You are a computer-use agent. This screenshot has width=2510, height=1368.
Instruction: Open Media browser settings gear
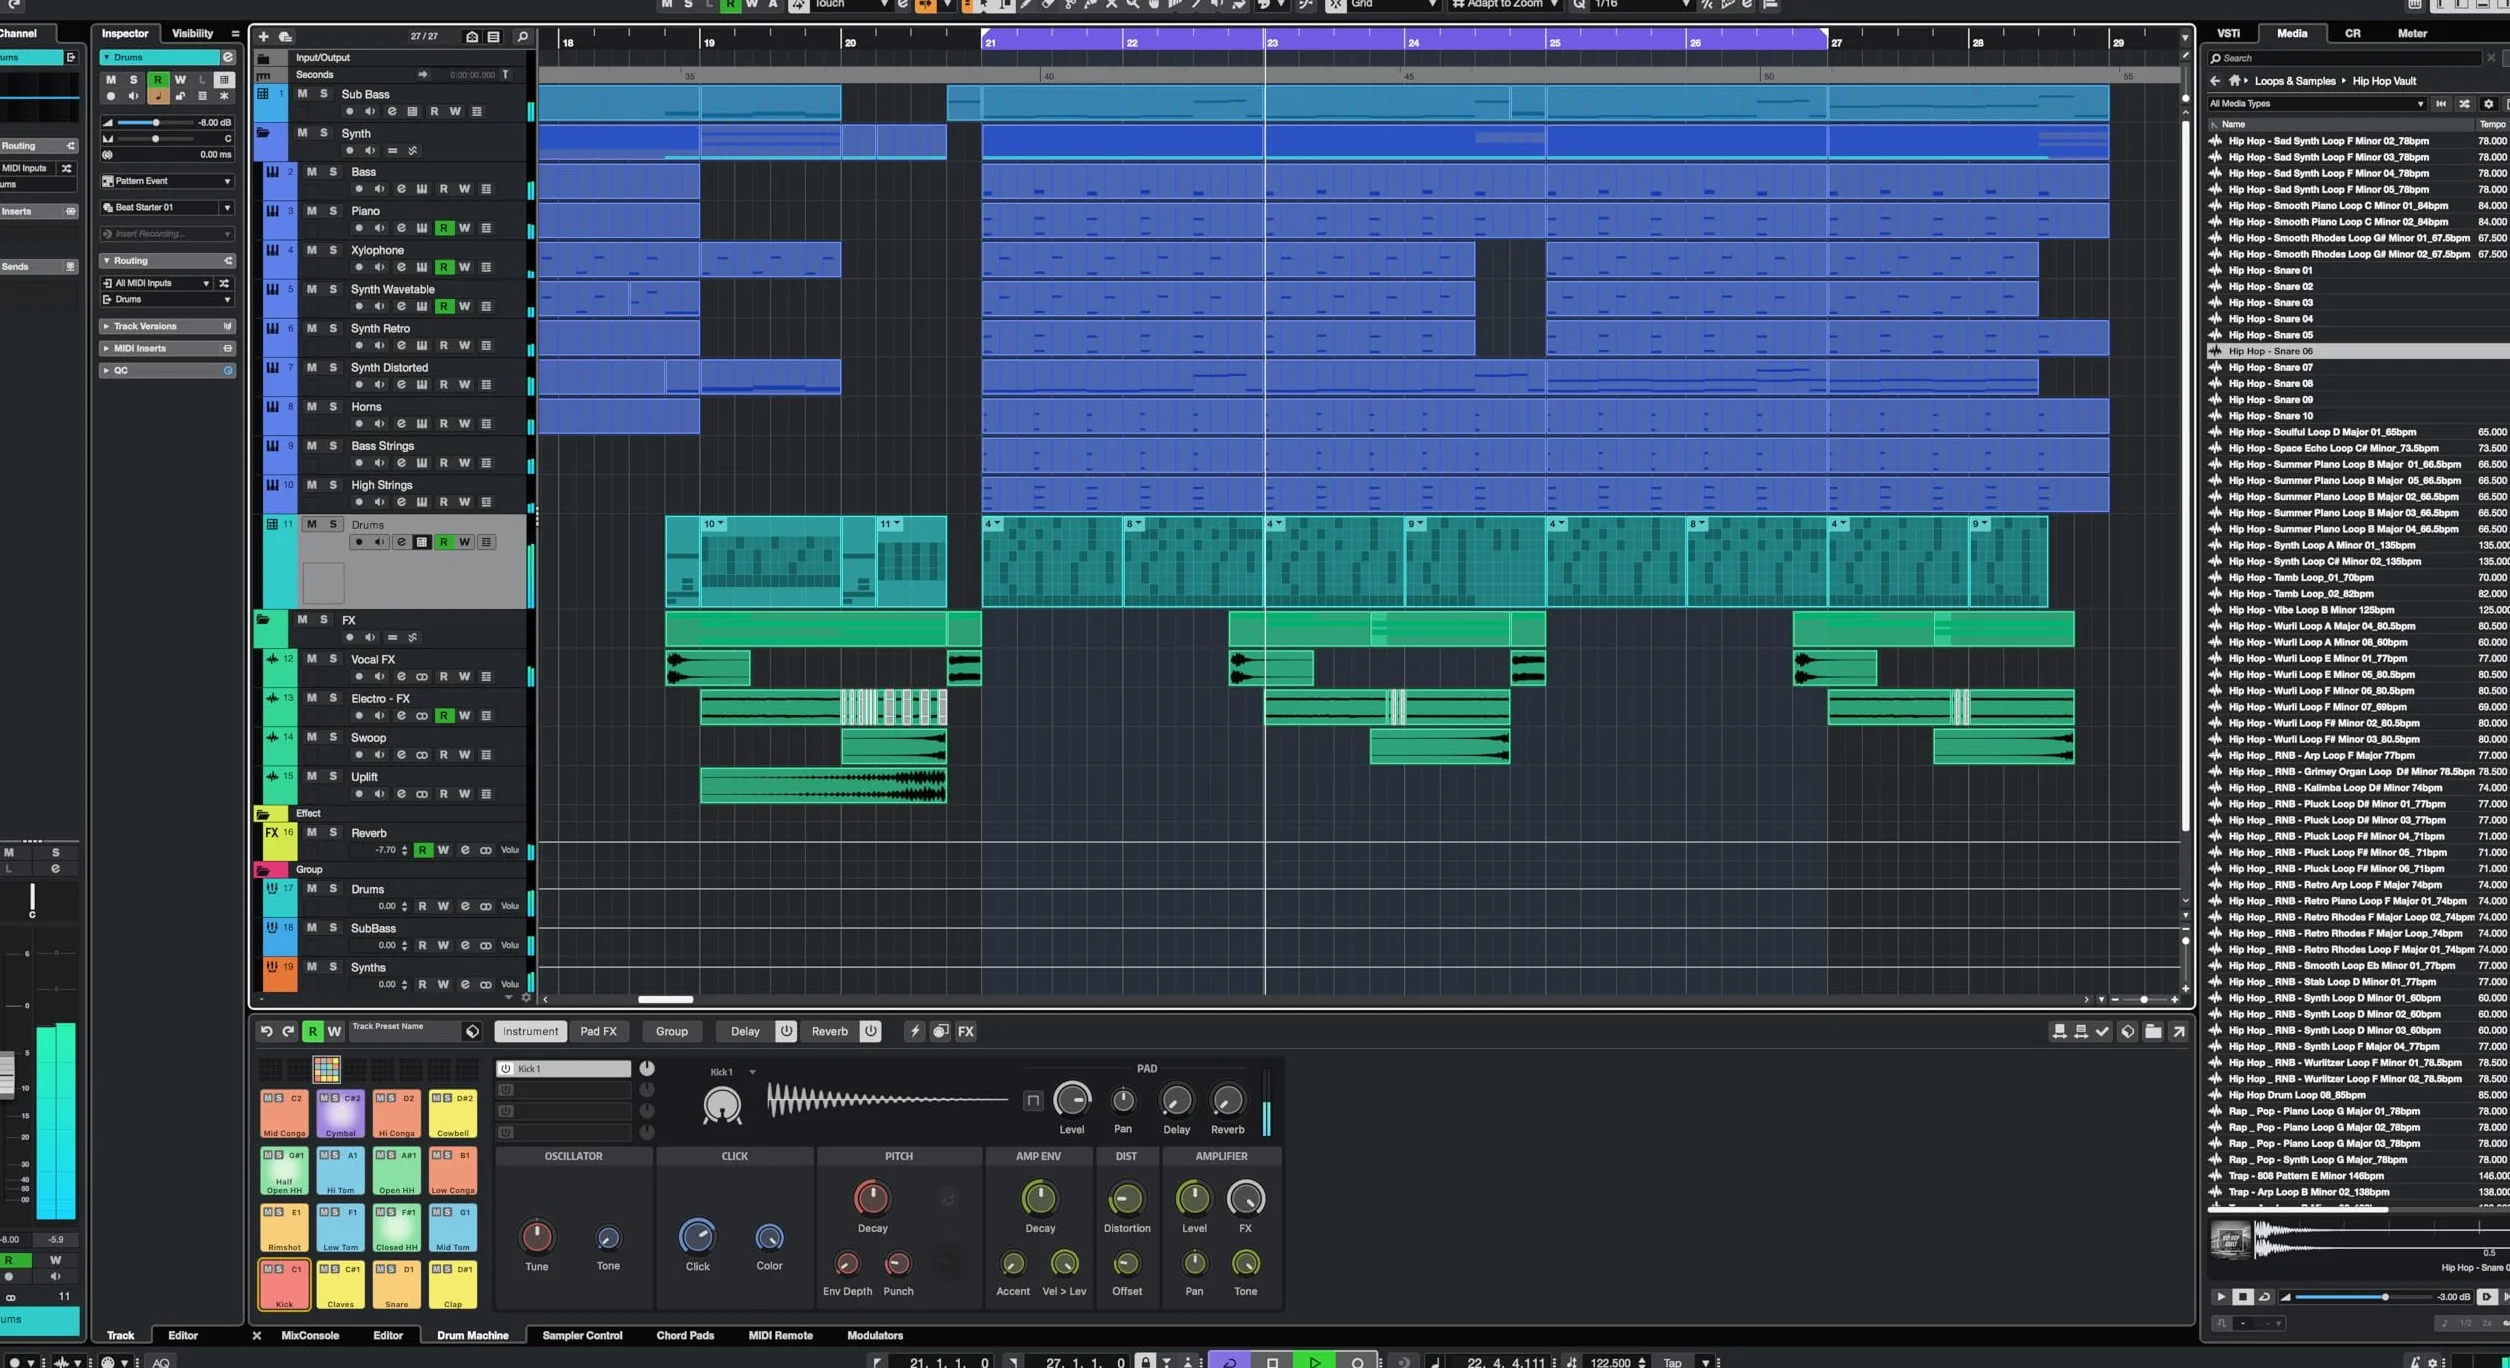click(x=2488, y=104)
